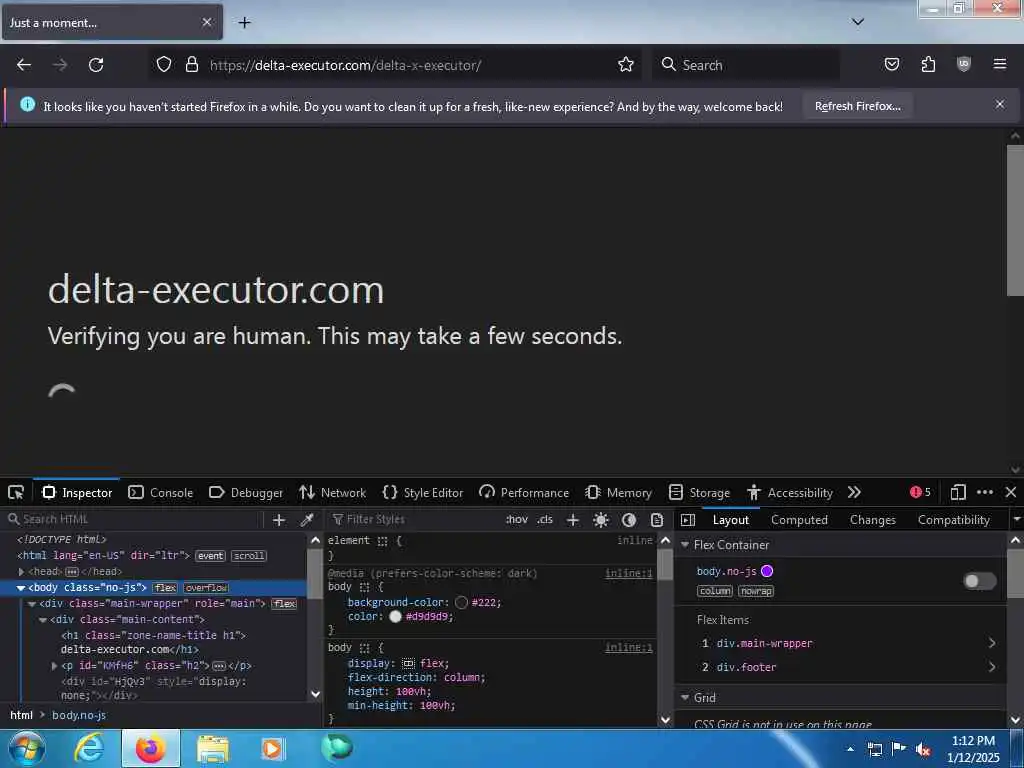Screen dimensions: 1024x768
Task: Open the Performance tab
Action: click(x=524, y=492)
